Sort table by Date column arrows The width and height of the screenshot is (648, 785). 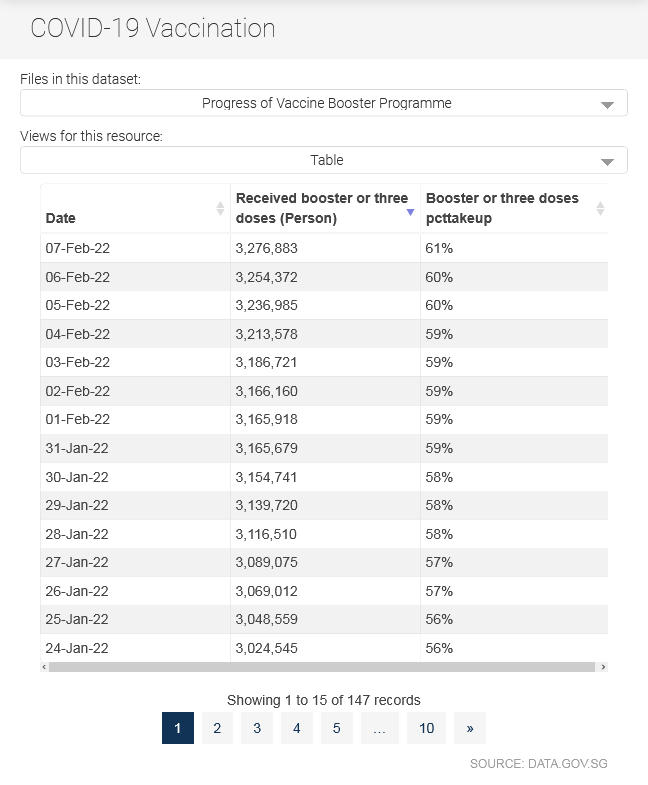[x=220, y=208]
